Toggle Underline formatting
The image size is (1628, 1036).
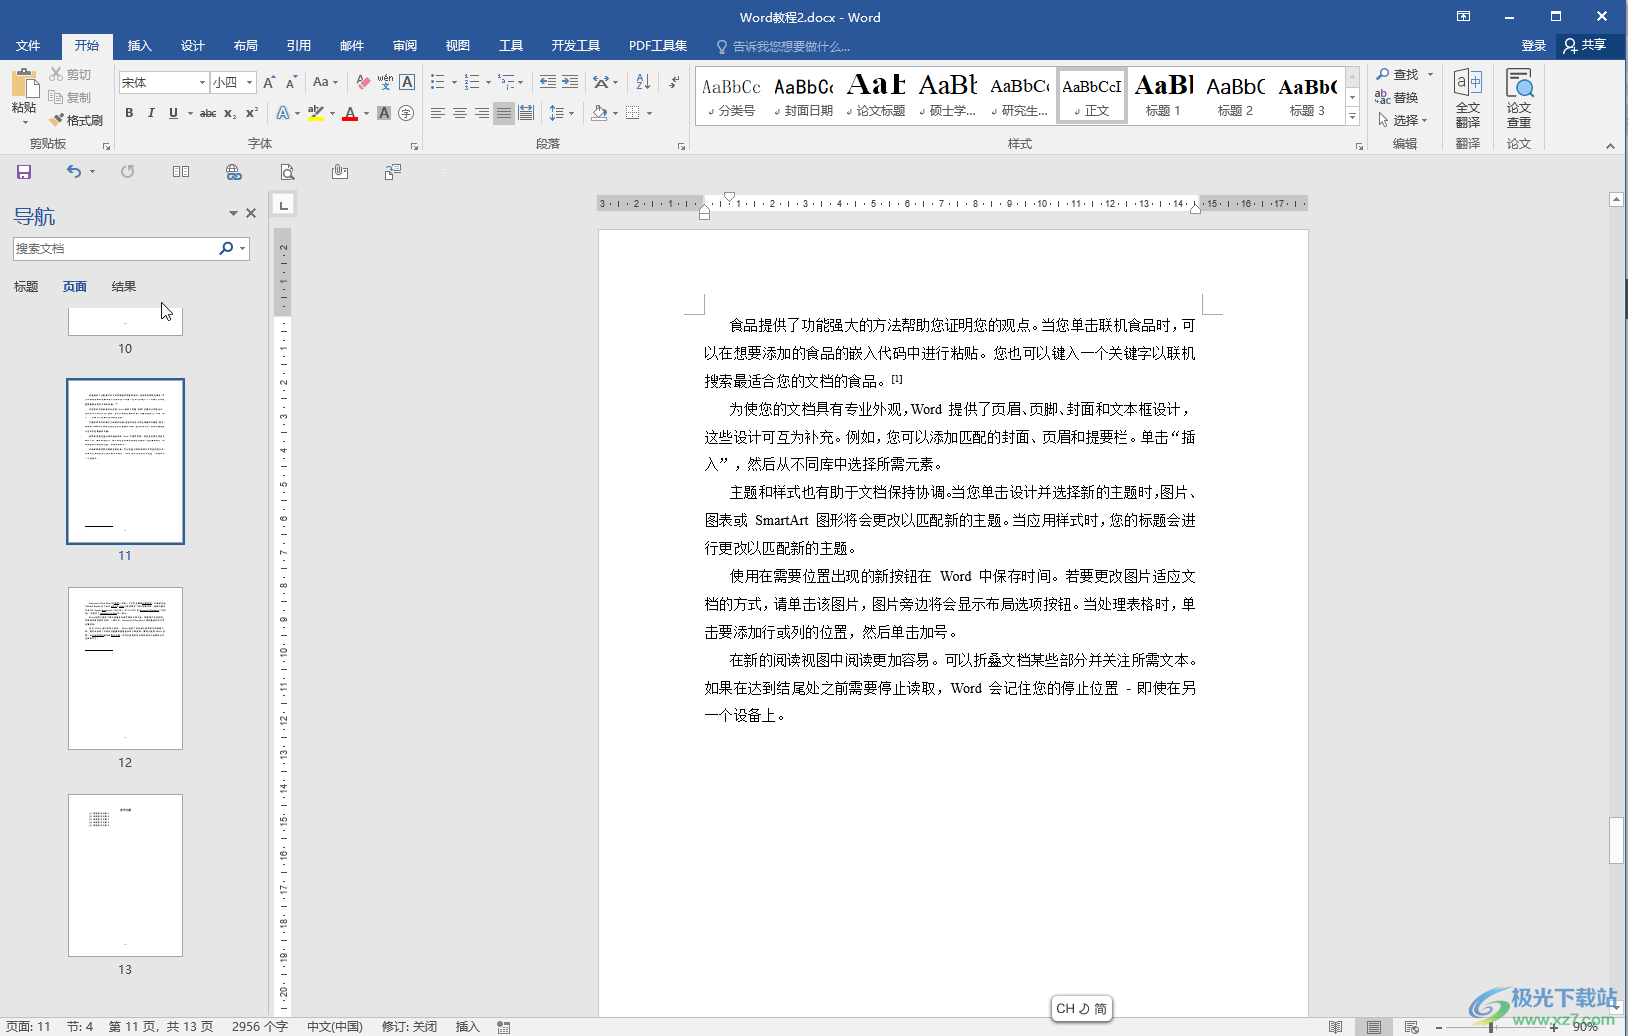coord(173,113)
